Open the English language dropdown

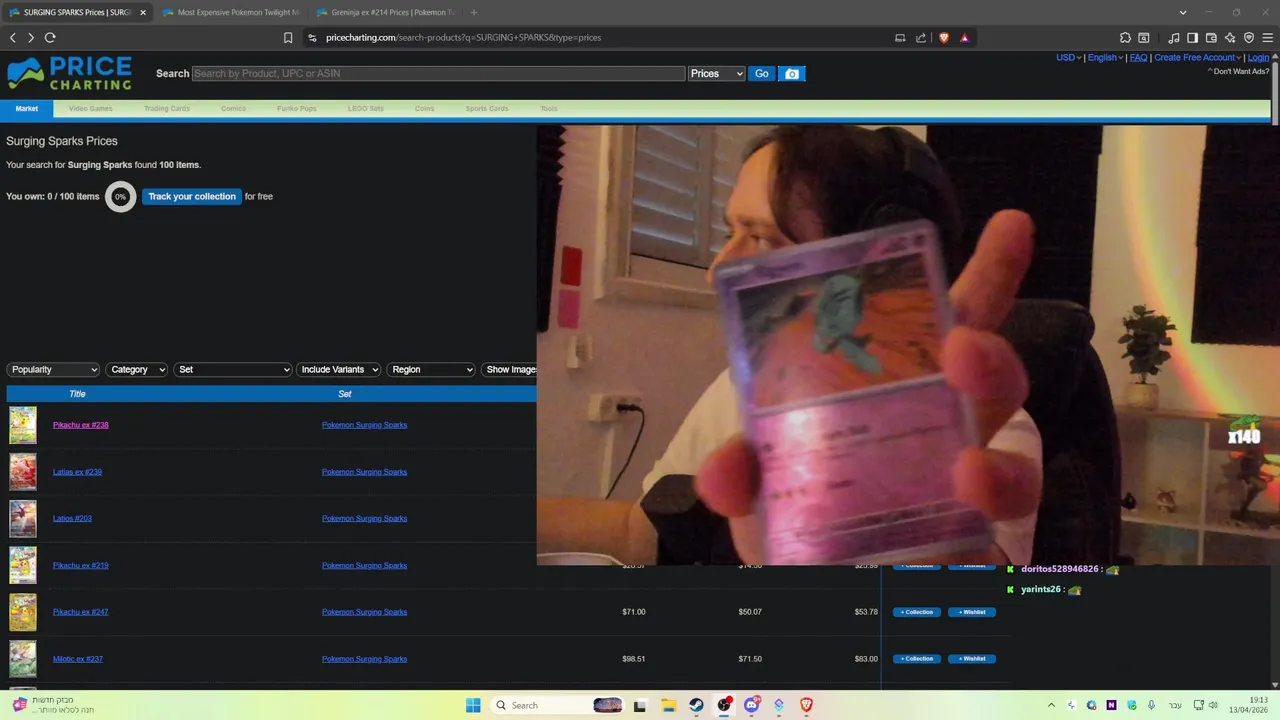(1105, 57)
